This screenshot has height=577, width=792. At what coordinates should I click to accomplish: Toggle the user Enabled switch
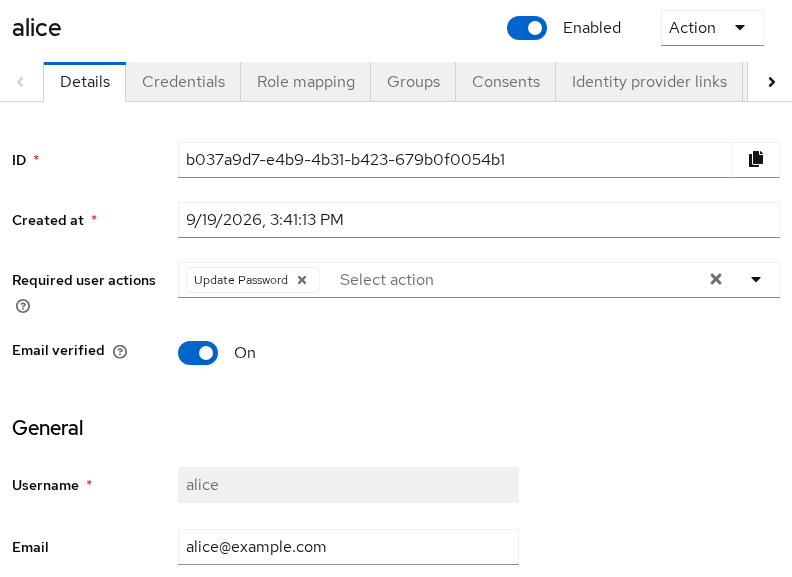pyautogui.click(x=526, y=28)
